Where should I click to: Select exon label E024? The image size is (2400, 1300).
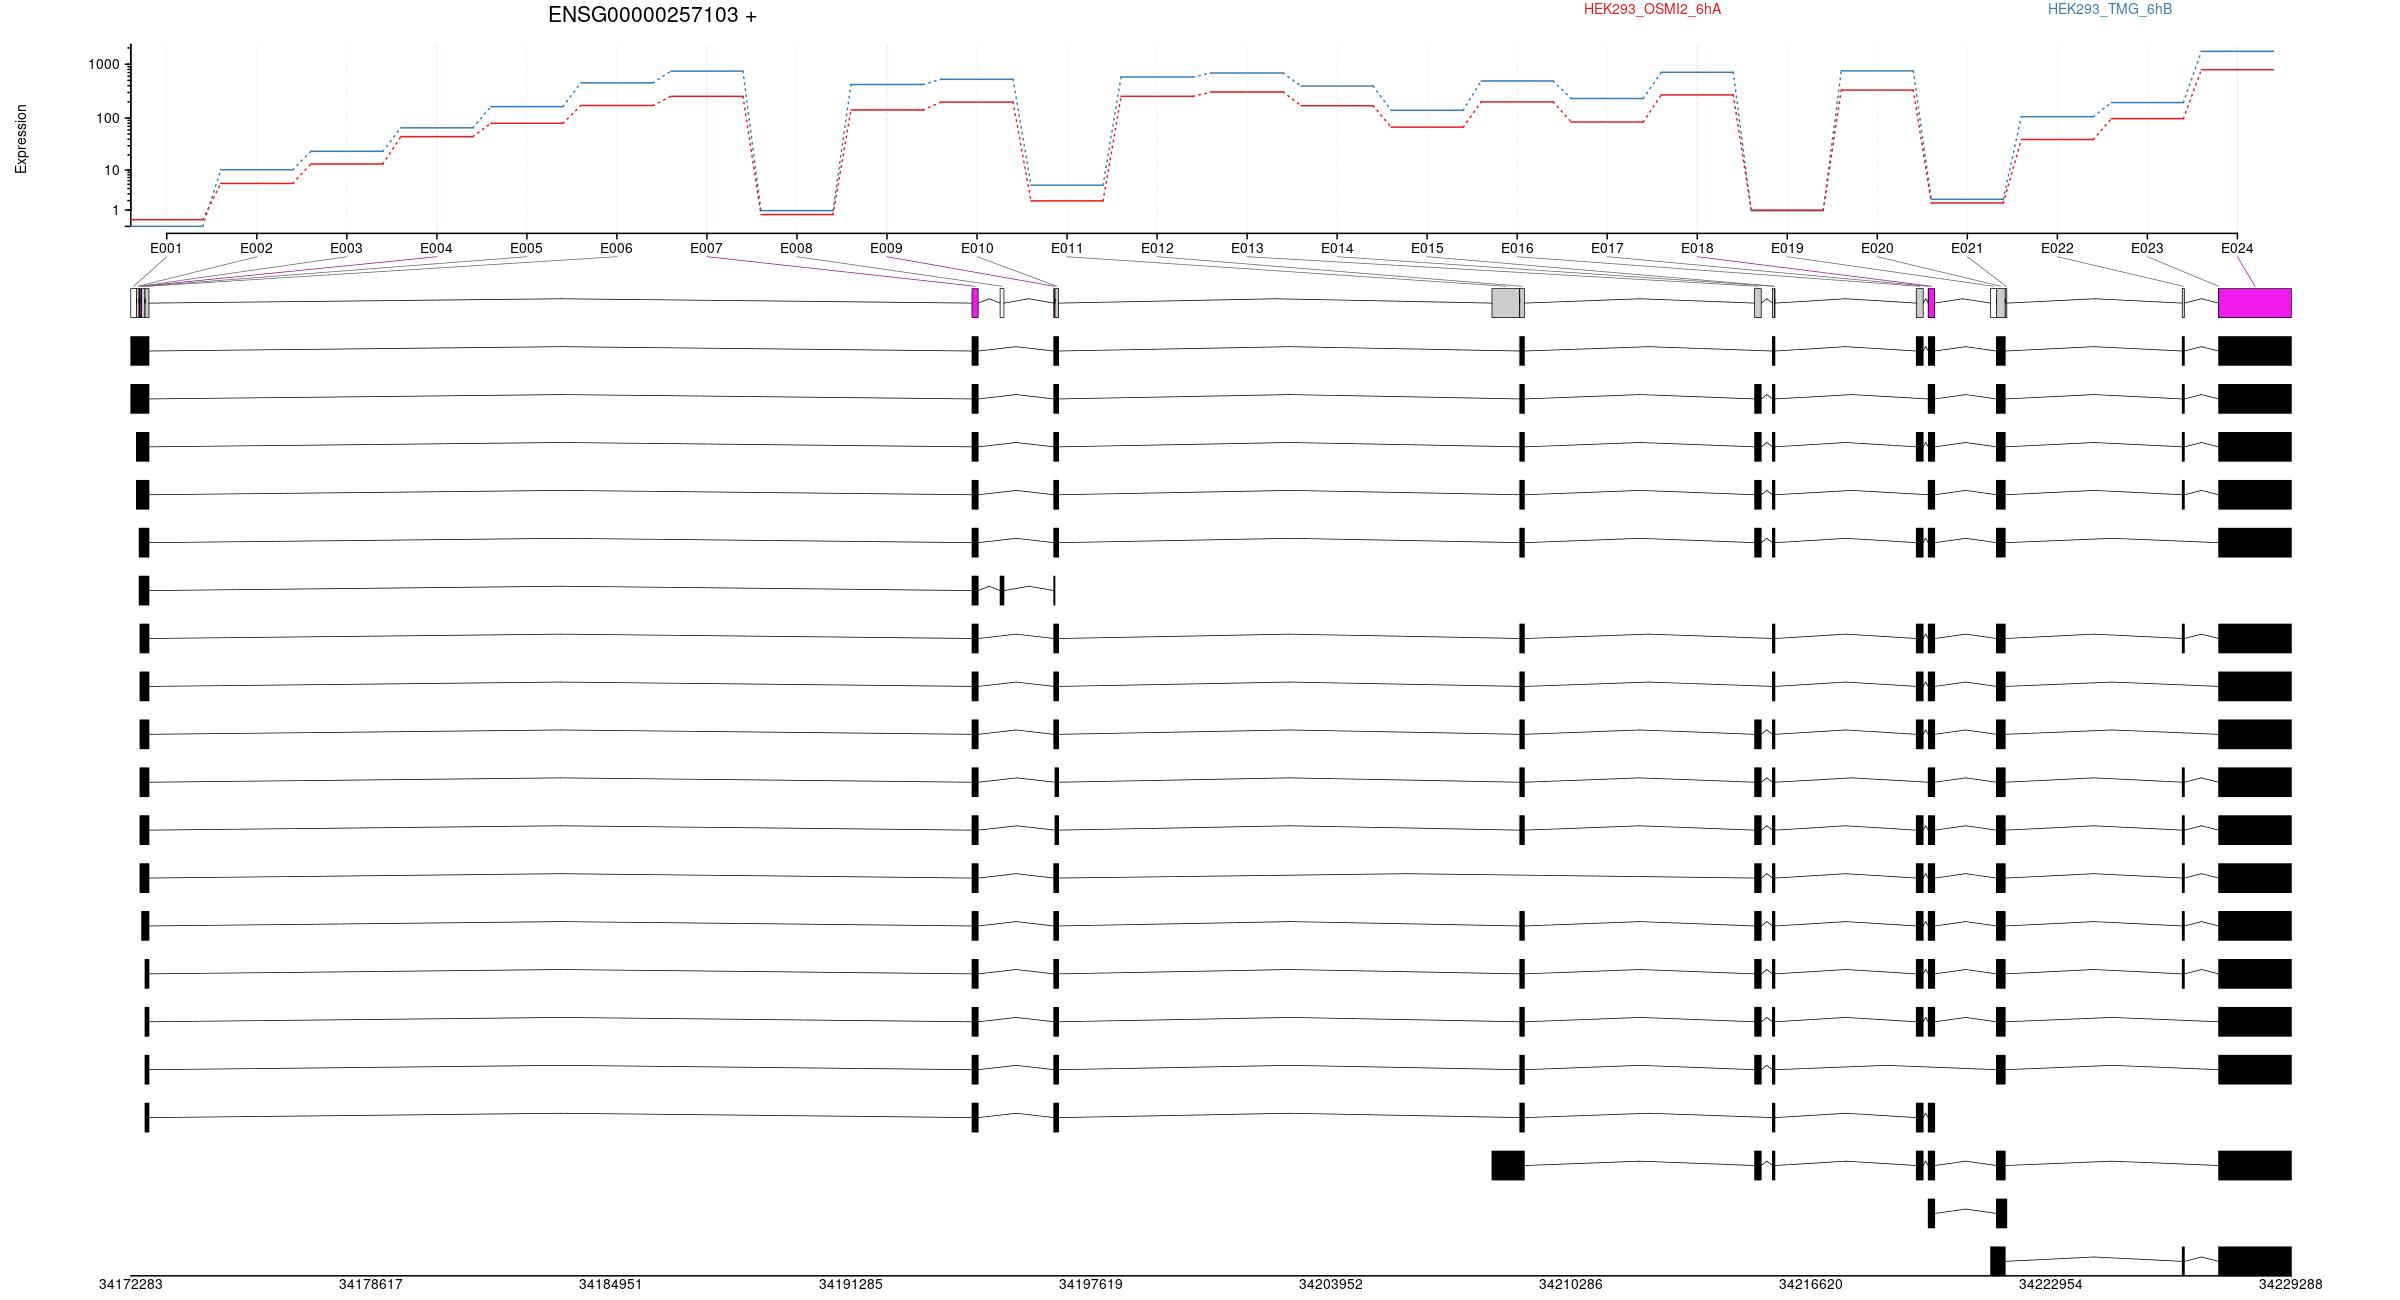(2237, 248)
